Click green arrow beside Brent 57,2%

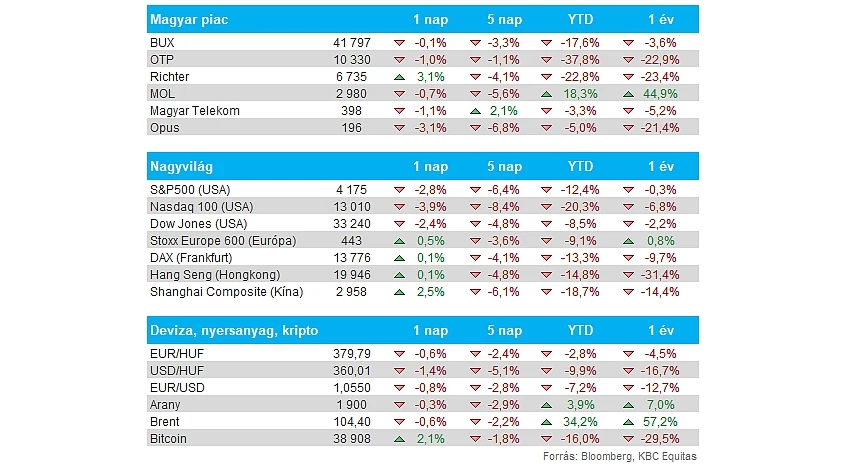tap(628, 422)
